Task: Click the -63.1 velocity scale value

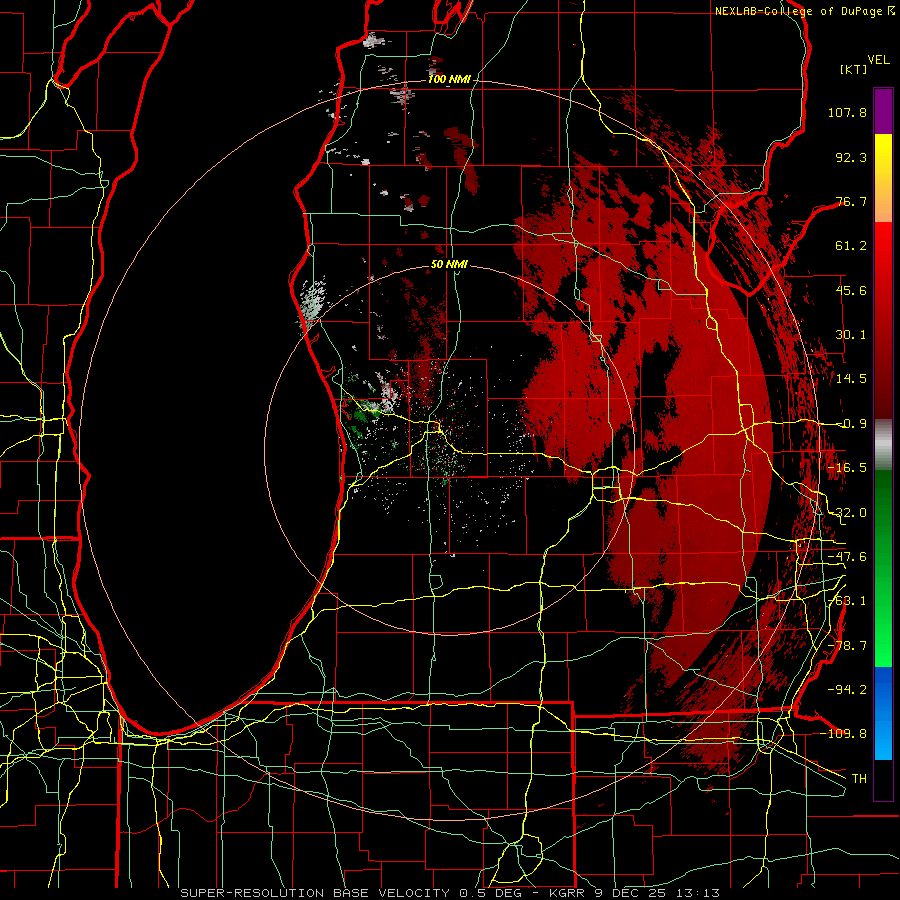Action: [847, 600]
